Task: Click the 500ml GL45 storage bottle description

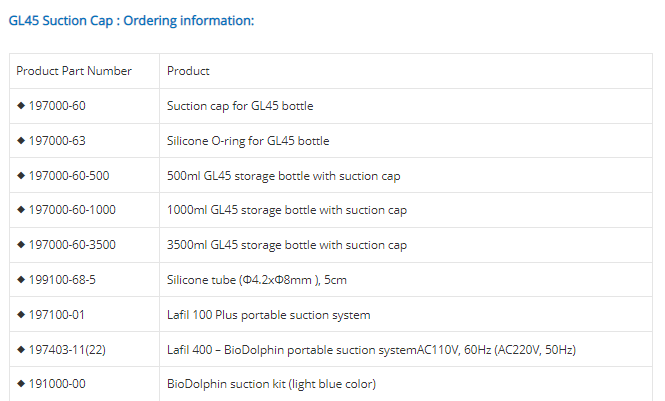Action: (x=283, y=176)
